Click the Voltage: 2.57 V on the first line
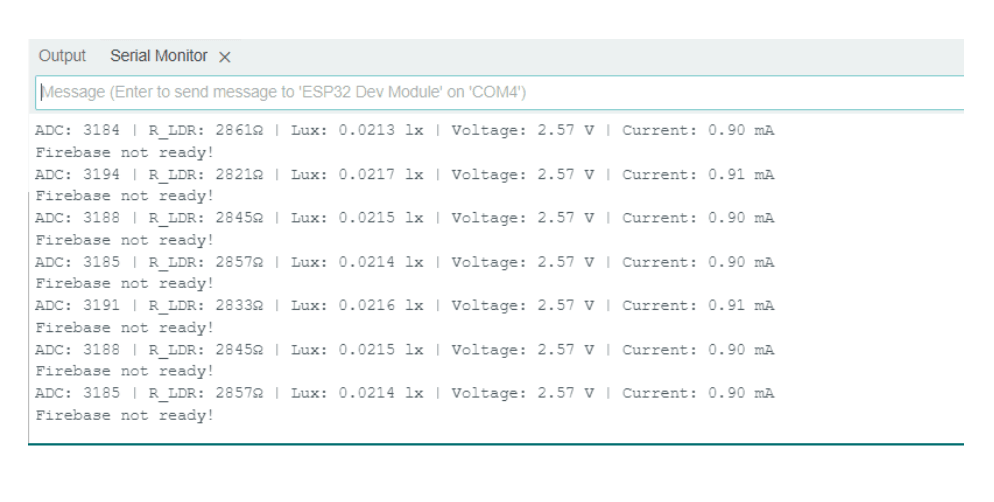Viewport: 994px width, 502px height. pyautogui.click(x=523, y=131)
